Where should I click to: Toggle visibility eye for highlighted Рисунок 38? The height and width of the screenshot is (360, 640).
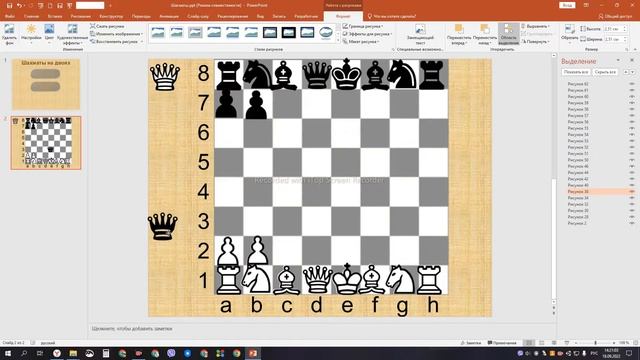[x=632, y=191]
